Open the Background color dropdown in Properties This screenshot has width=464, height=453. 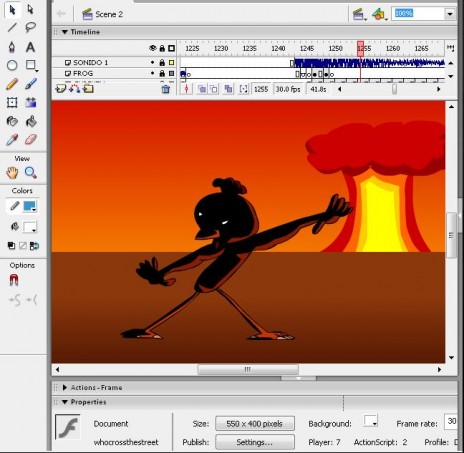click(x=370, y=421)
